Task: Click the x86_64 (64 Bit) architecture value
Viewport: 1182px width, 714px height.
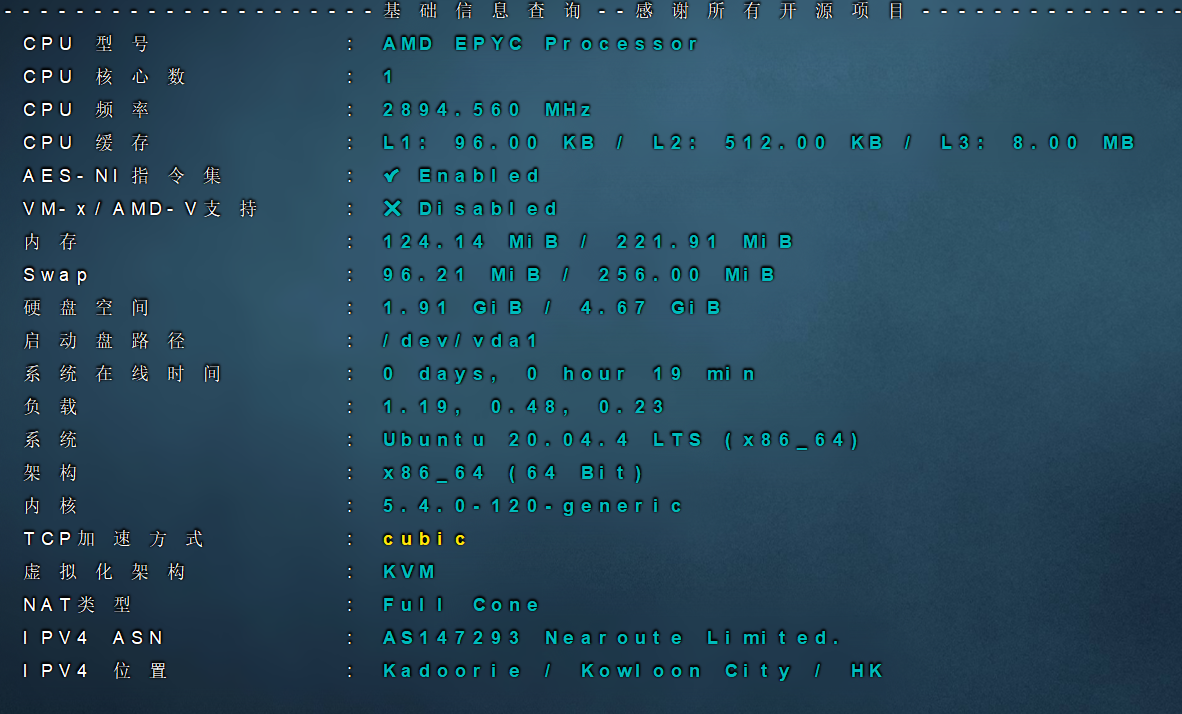Action: point(514,473)
